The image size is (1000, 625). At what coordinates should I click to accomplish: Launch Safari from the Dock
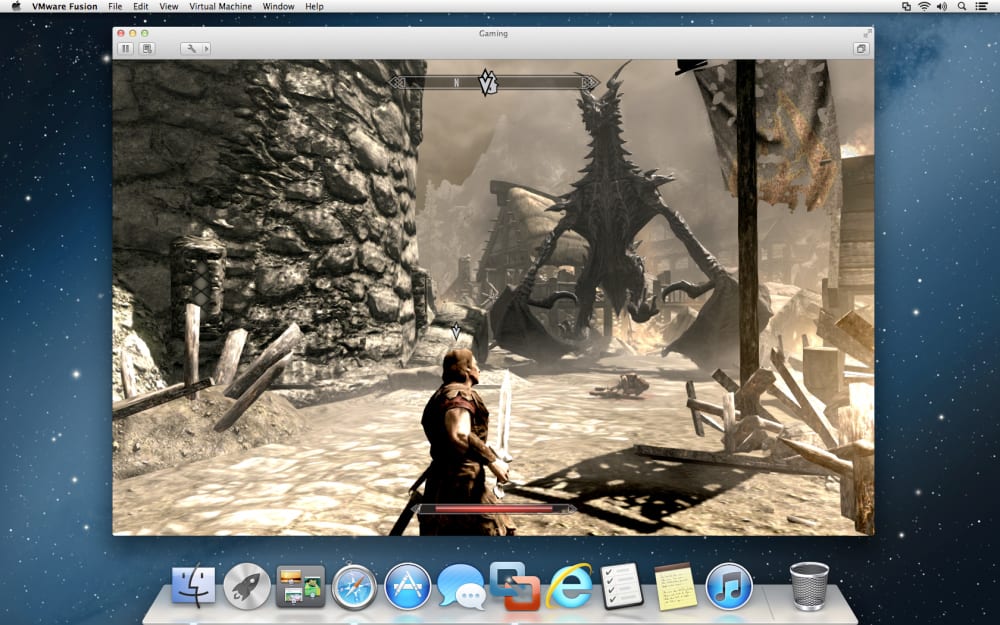click(x=354, y=585)
